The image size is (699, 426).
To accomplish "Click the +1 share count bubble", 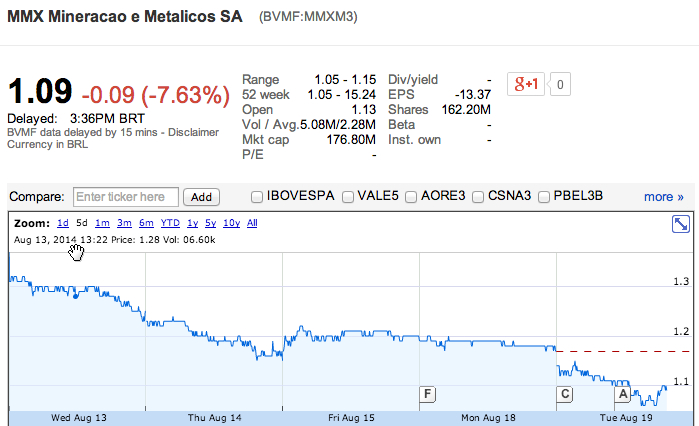I will point(561,85).
